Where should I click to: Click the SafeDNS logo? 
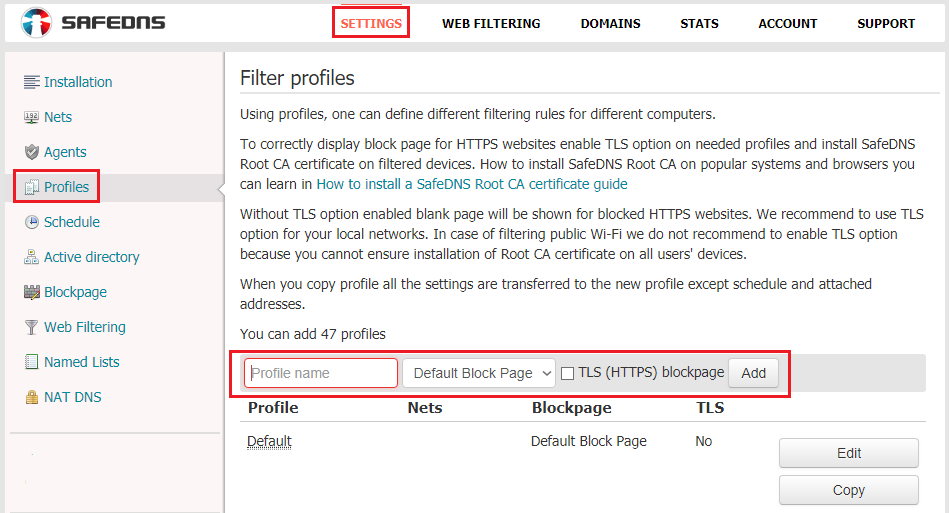[93, 23]
